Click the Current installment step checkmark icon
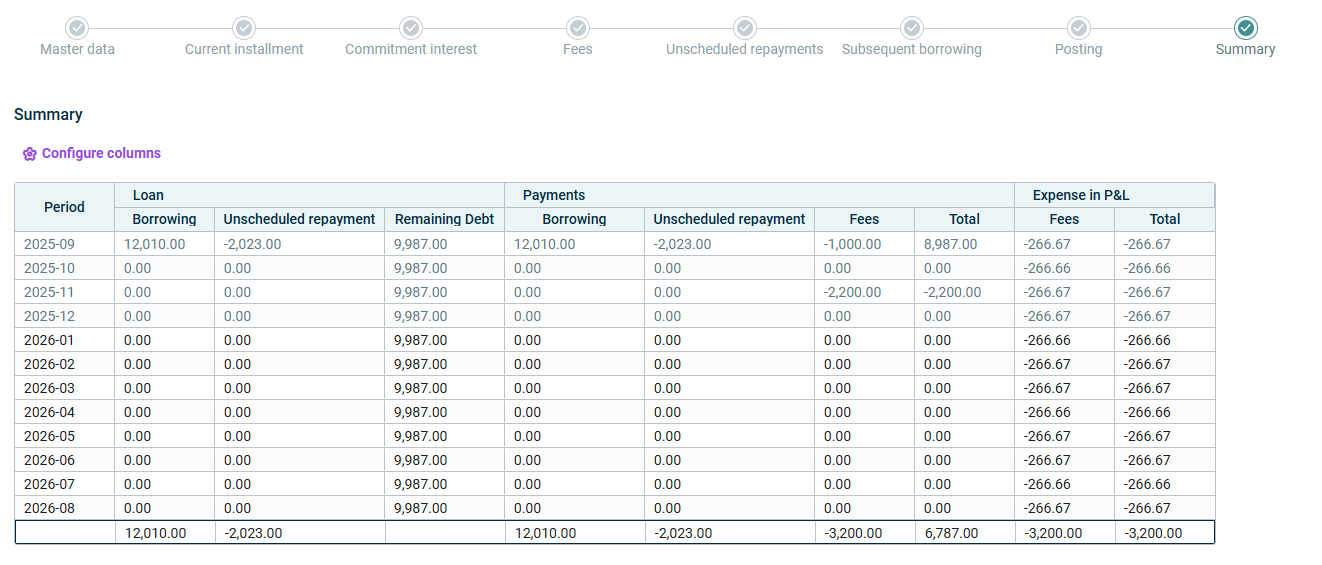Image resolution: width=1322 pixels, height=565 pixels. (x=244, y=28)
